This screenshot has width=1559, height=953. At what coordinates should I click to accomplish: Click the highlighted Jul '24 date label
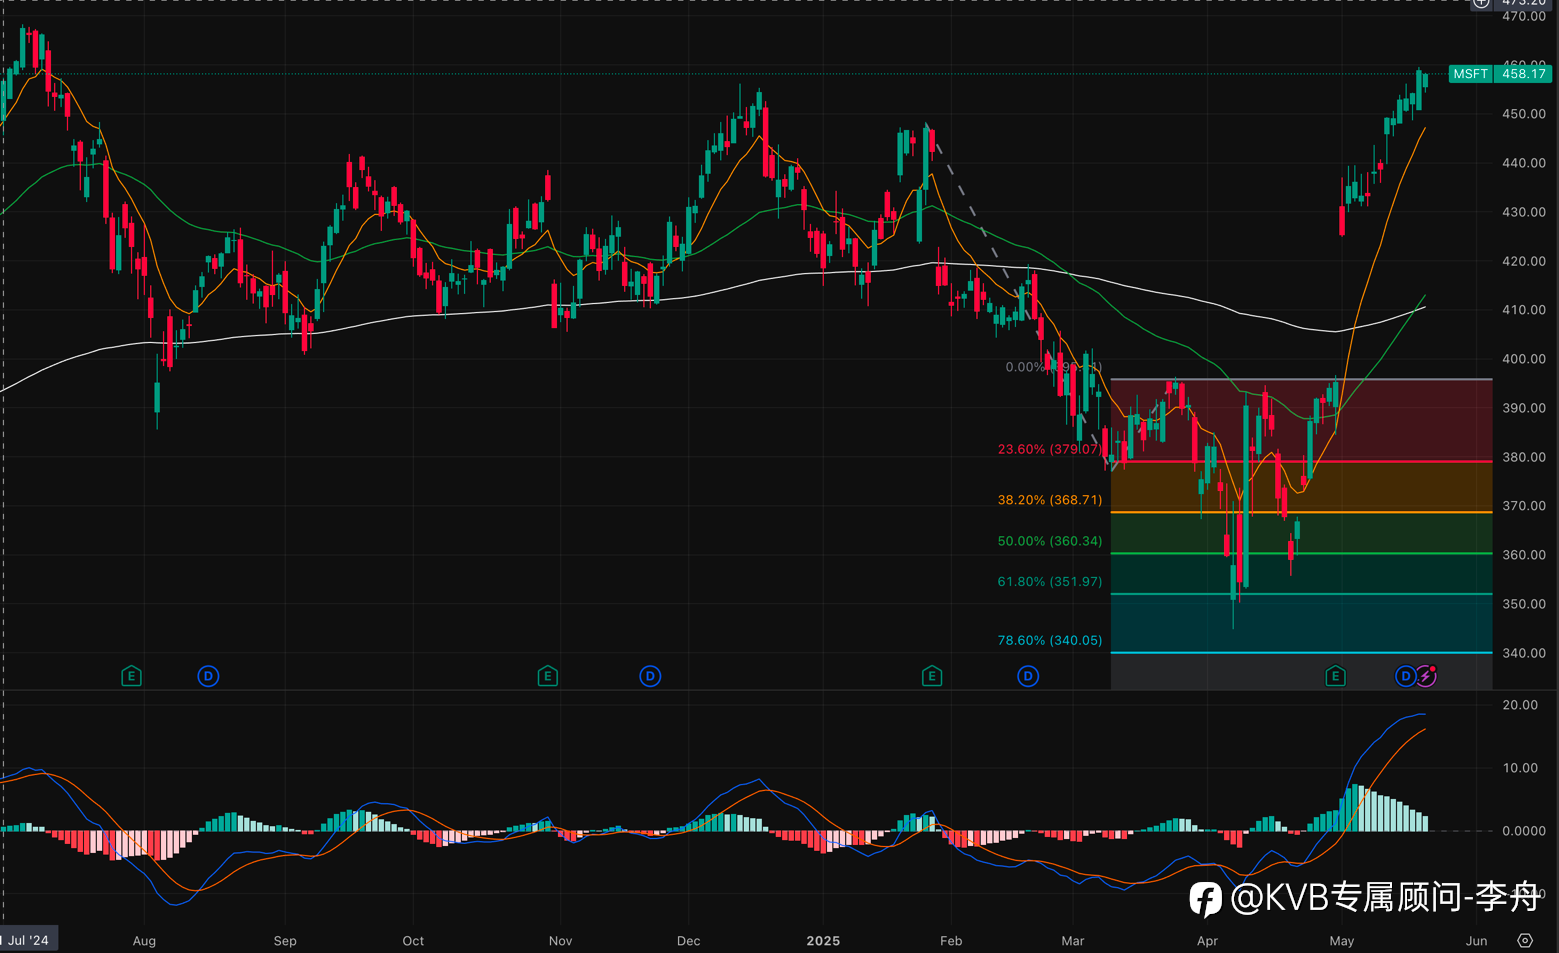(29, 940)
